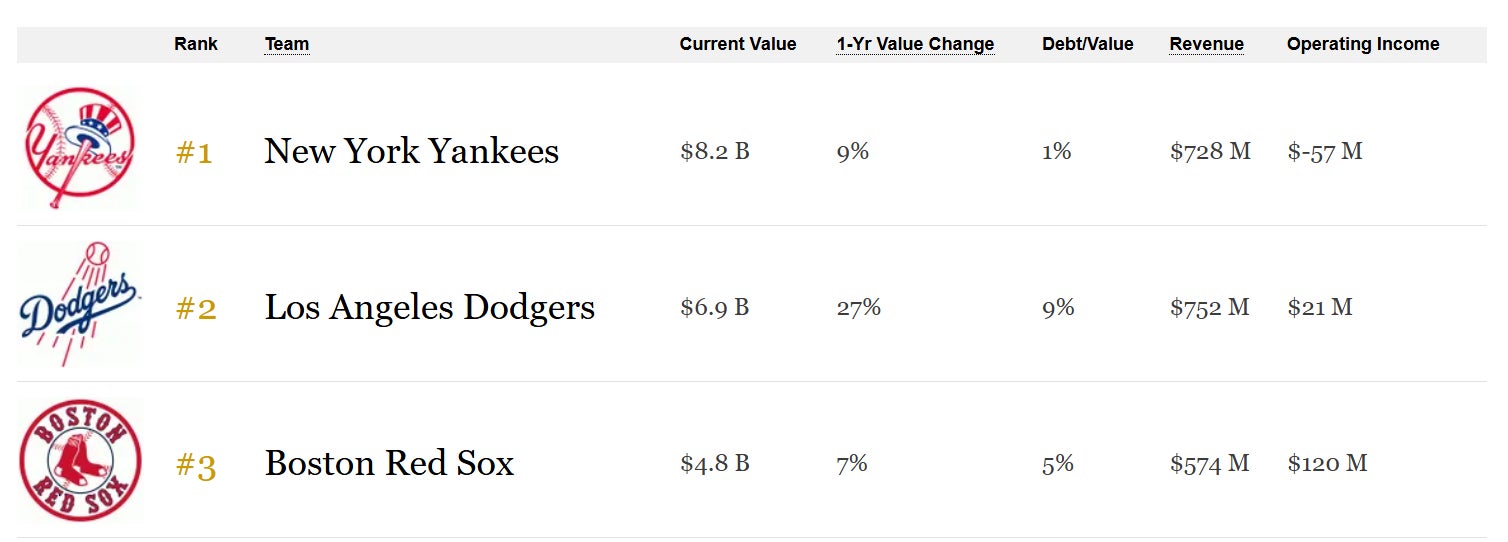The image size is (1508, 542).
Task: Click the #1 rank number
Action: pyautogui.click(x=194, y=153)
